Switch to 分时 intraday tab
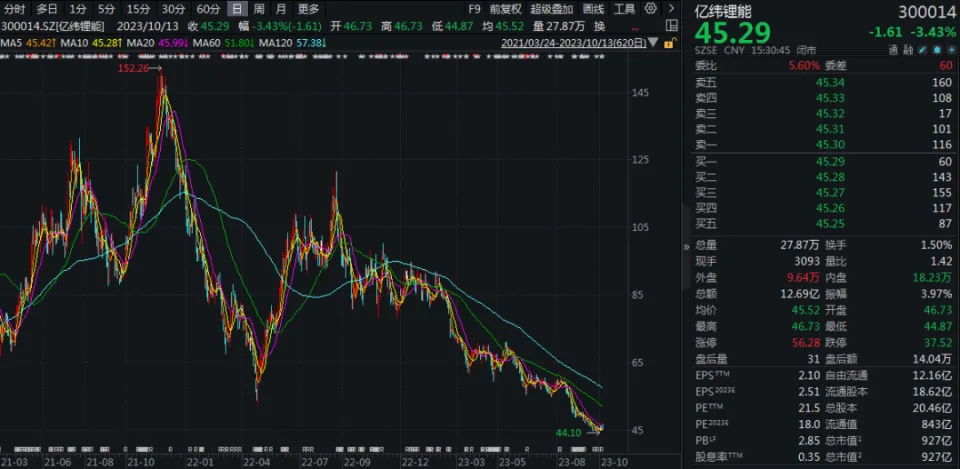The width and height of the screenshot is (960, 469). tap(15, 9)
